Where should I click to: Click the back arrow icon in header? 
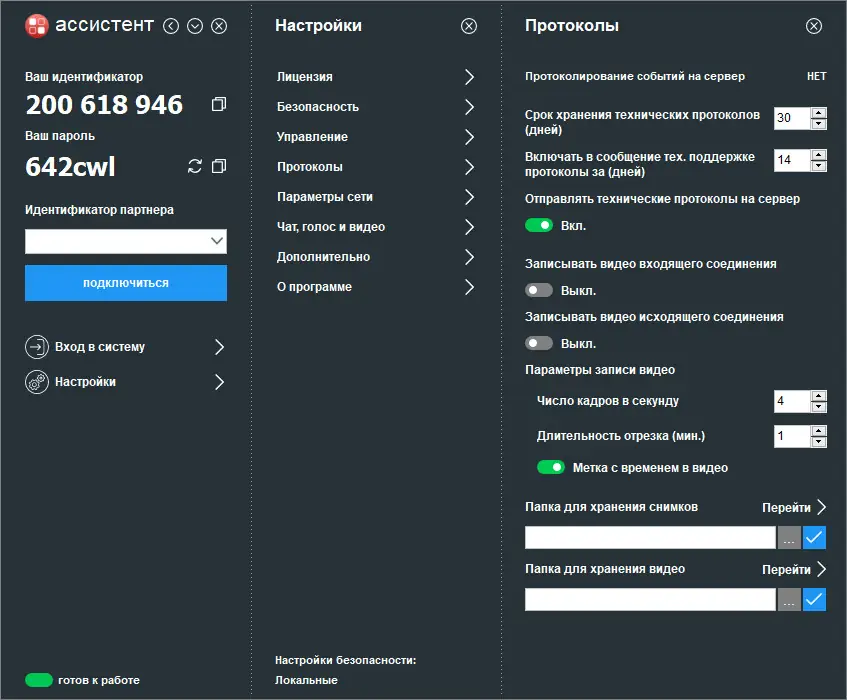[171, 26]
